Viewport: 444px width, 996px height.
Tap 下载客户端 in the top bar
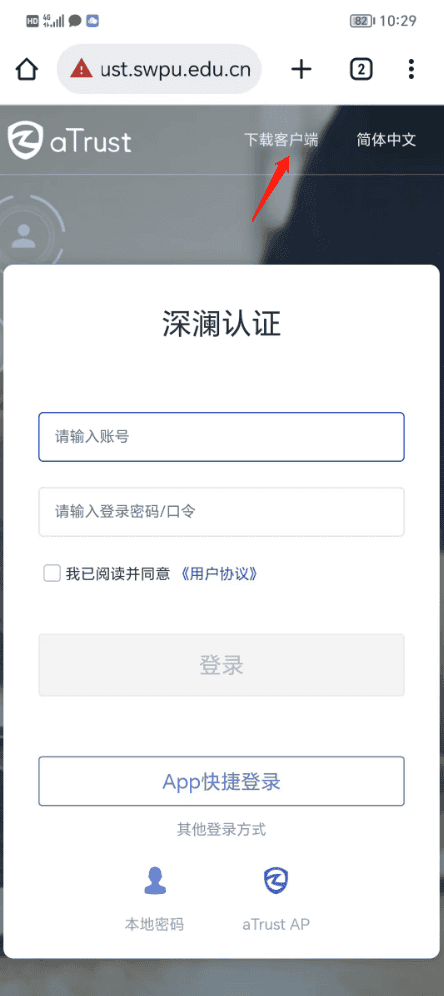tap(281, 140)
